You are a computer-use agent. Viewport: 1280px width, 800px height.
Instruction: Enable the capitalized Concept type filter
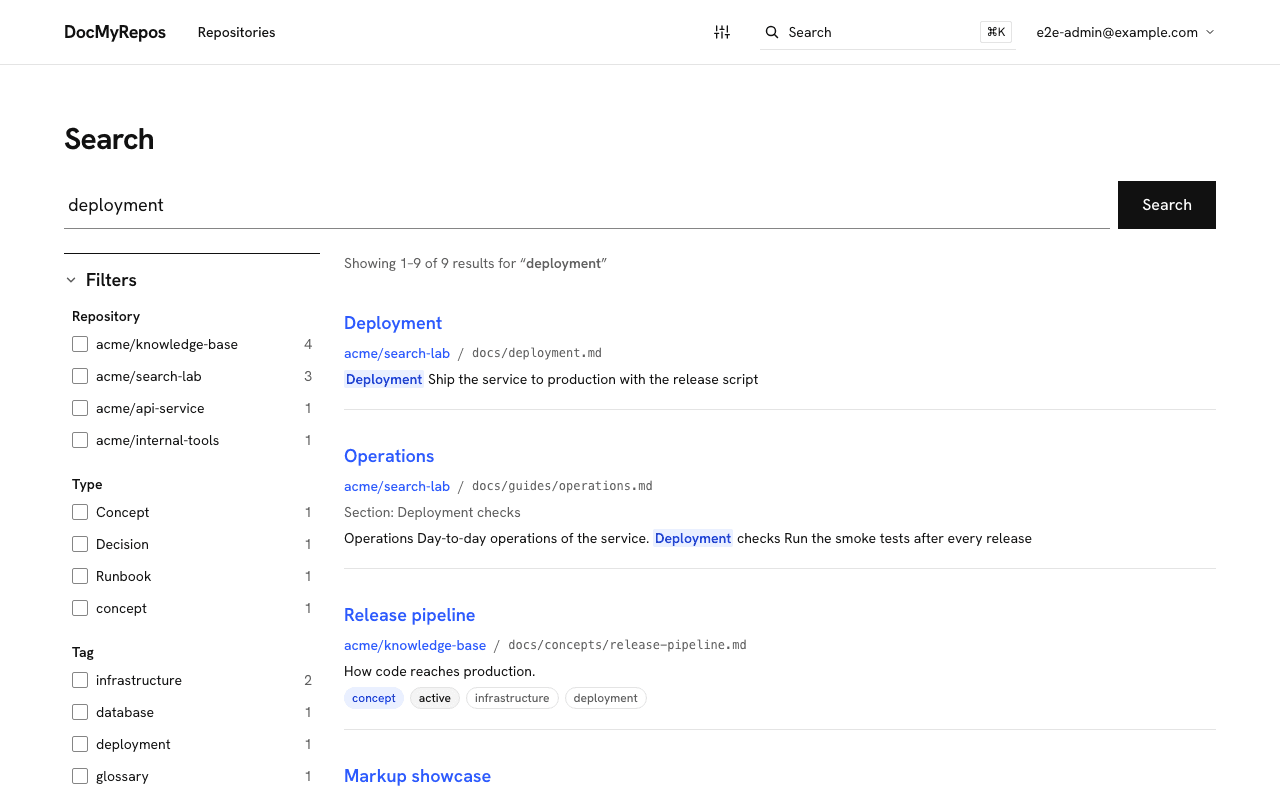coord(80,512)
